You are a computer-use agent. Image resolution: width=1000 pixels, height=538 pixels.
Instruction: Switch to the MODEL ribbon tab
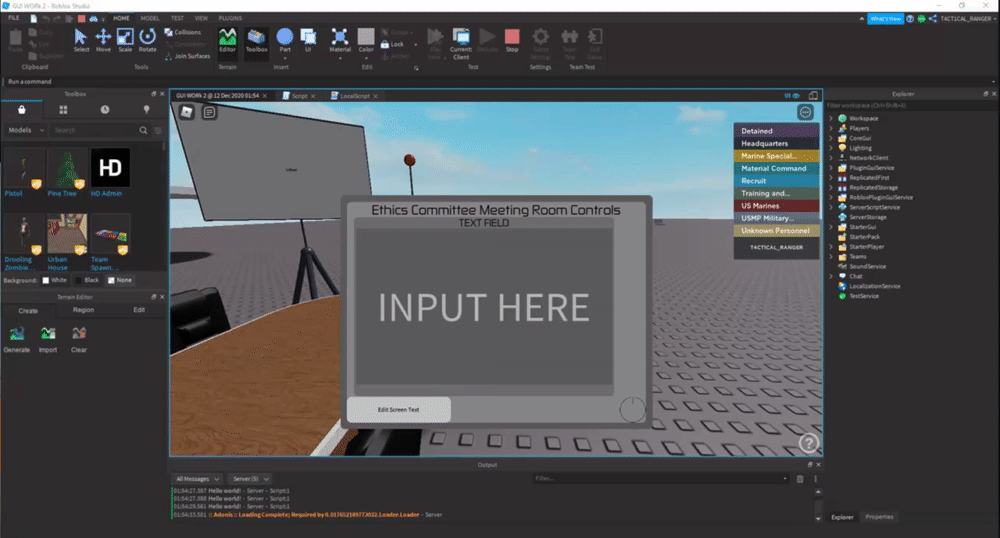point(150,18)
